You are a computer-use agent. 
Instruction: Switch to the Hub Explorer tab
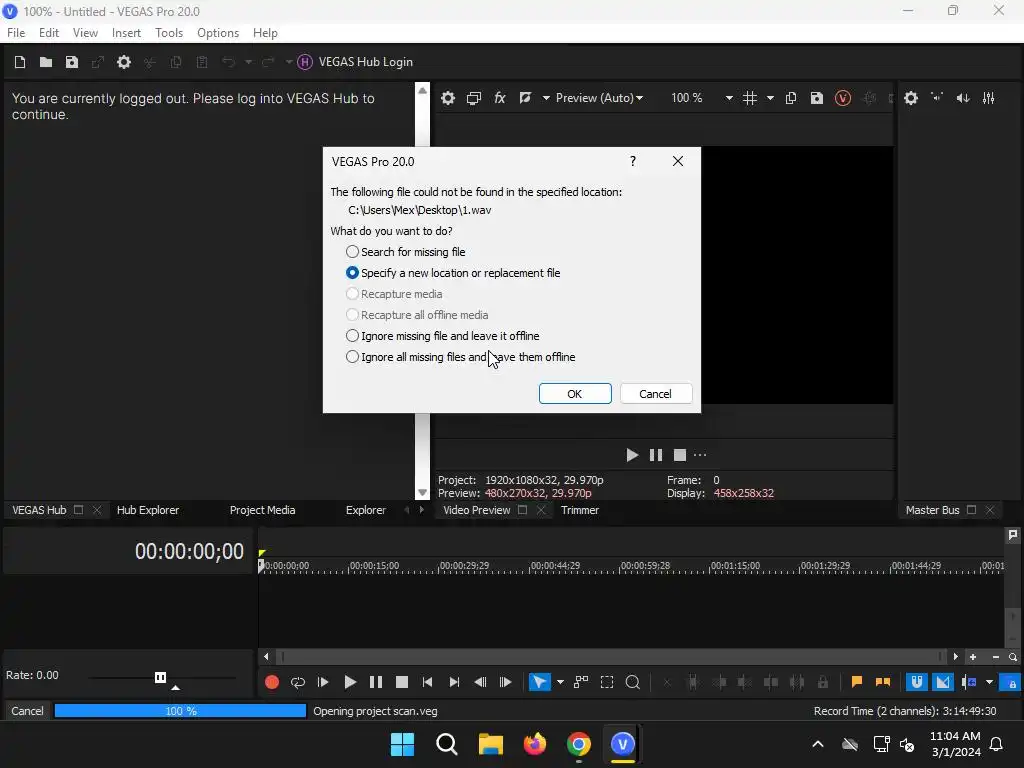coord(148,510)
